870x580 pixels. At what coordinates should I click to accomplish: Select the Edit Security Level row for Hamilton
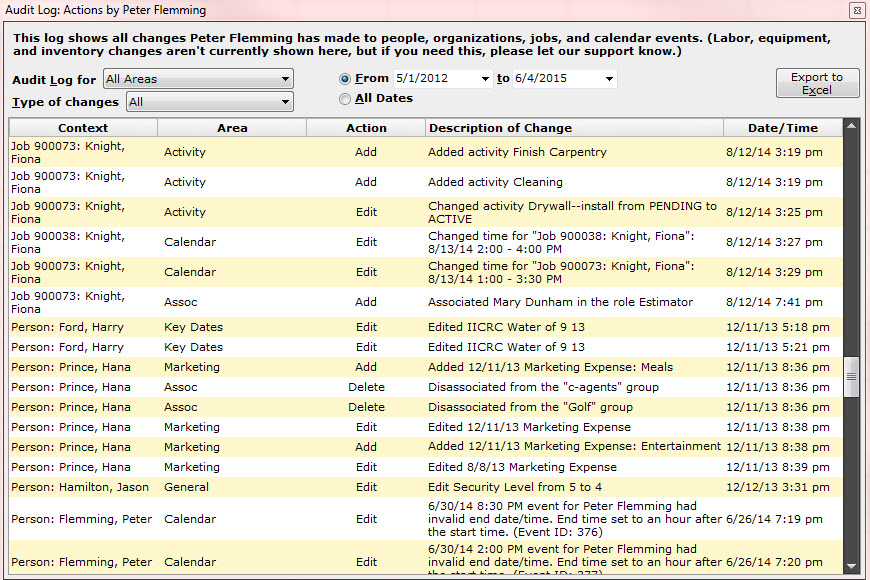426,487
